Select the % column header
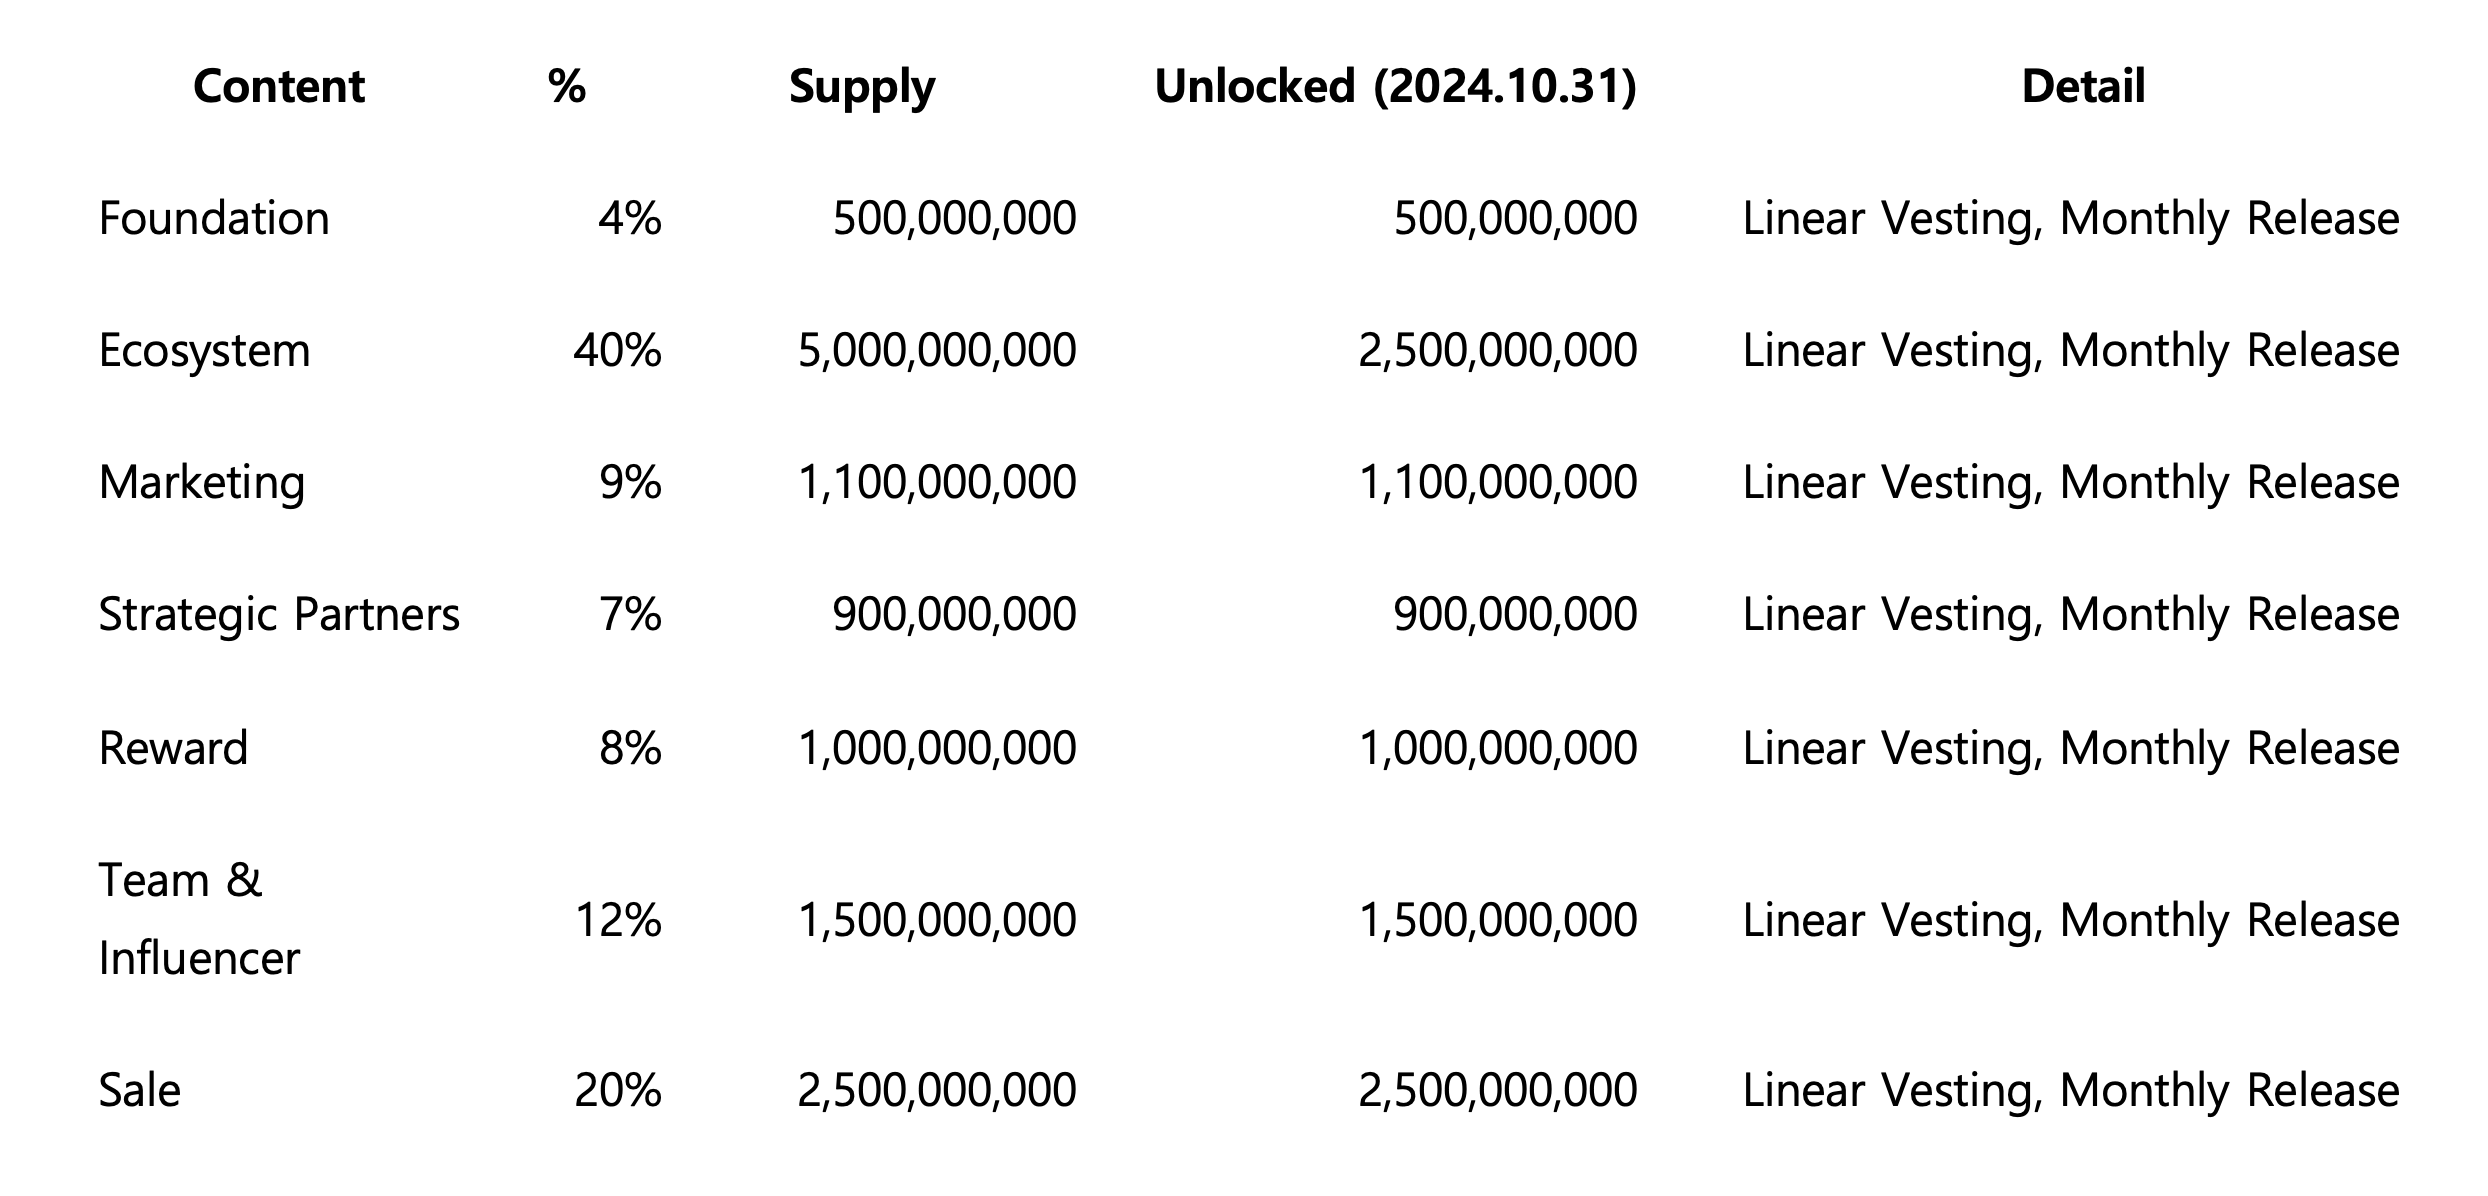Viewport: 2488px width, 1196px height. pos(567,86)
